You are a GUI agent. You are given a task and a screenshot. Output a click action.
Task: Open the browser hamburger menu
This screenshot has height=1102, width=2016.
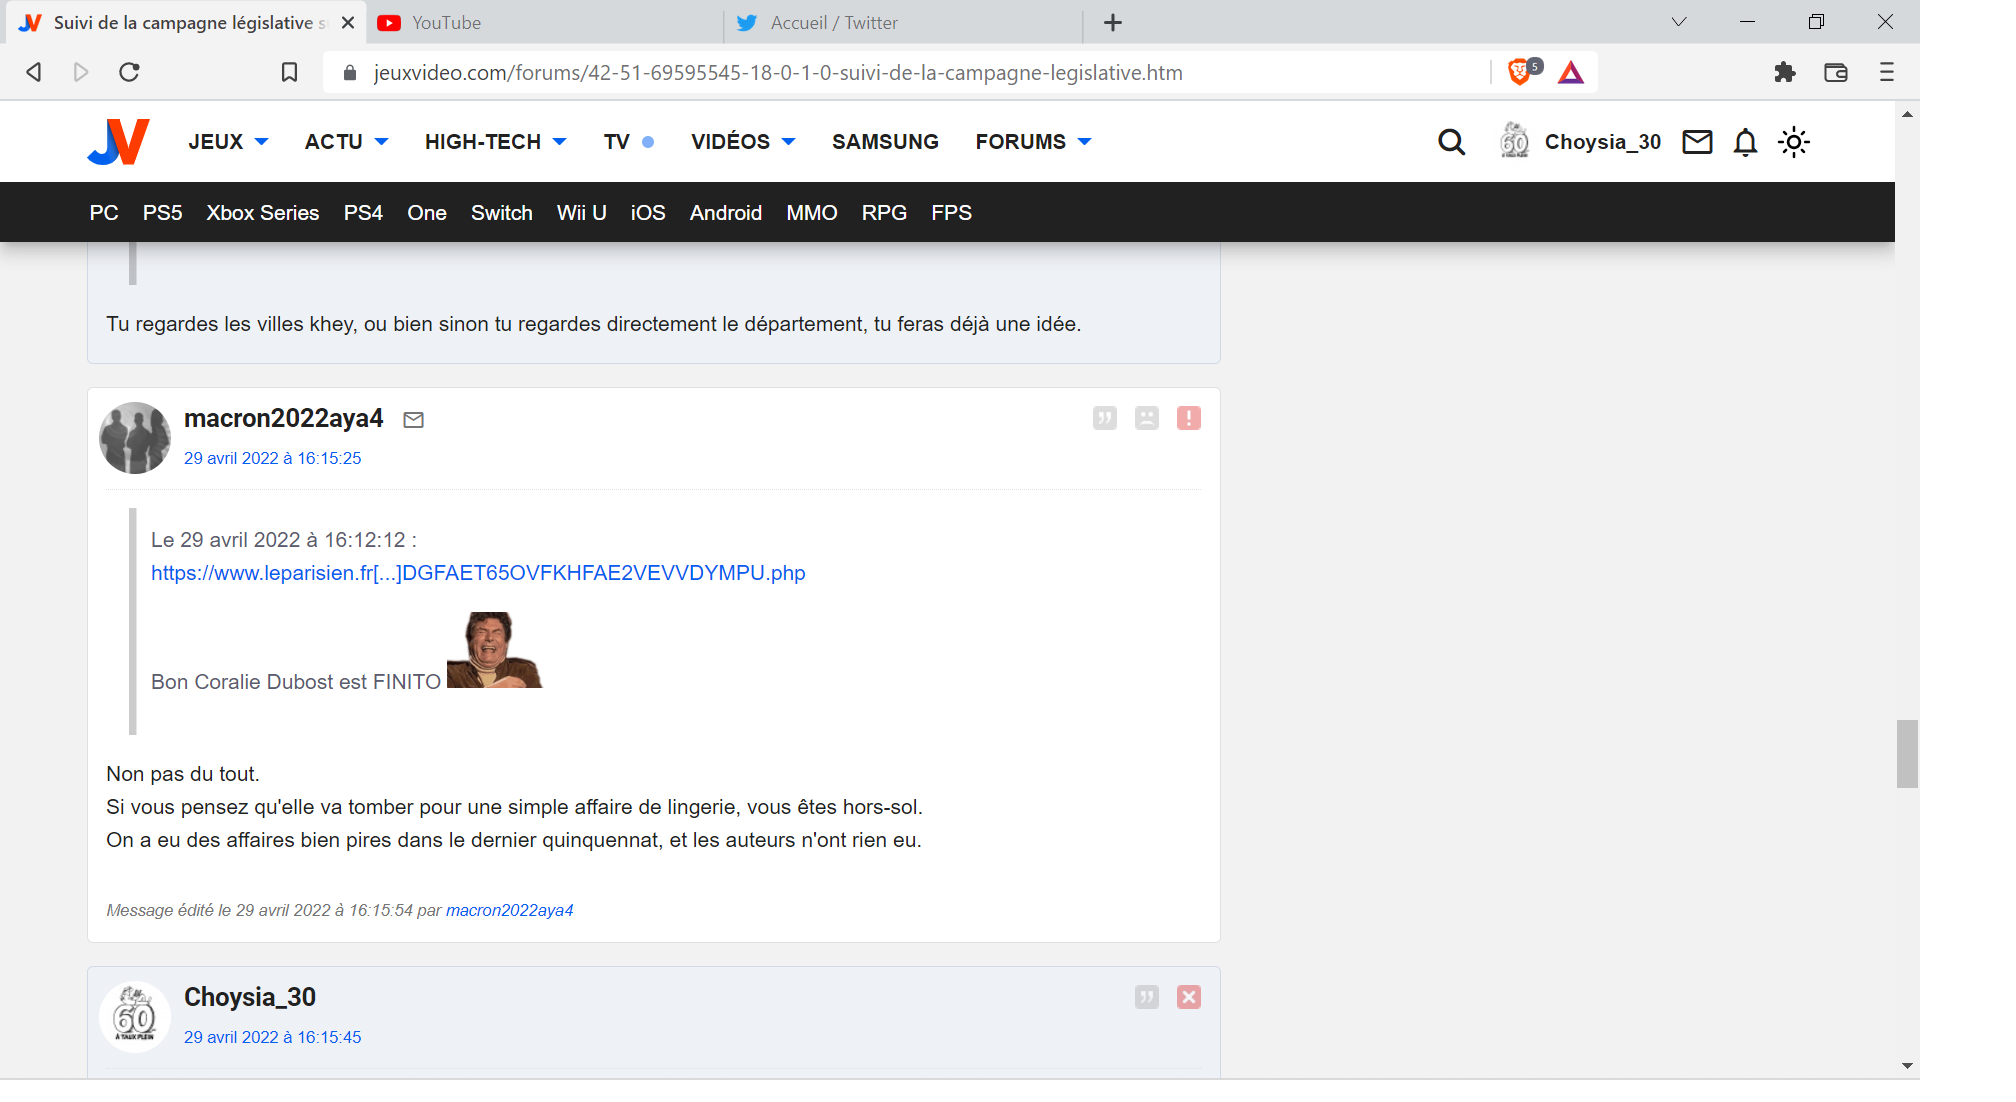(1887, 72)
